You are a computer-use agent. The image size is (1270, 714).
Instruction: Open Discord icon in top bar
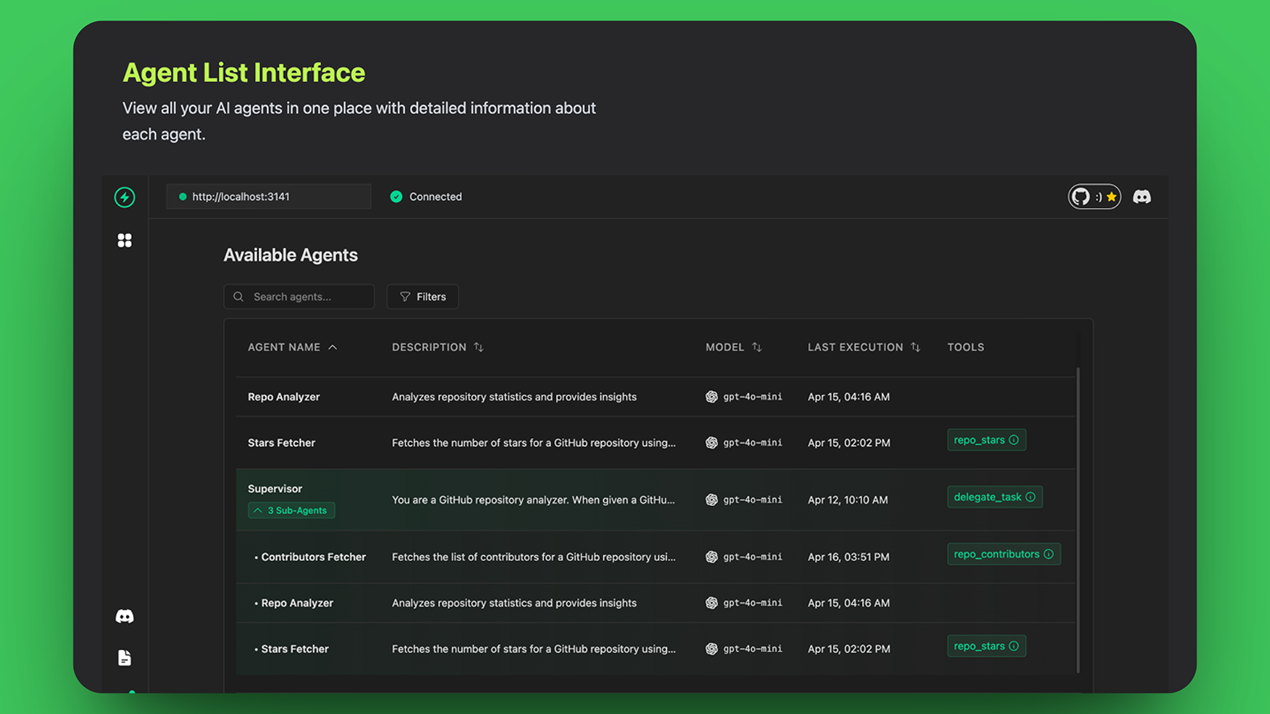(1142, 197)
